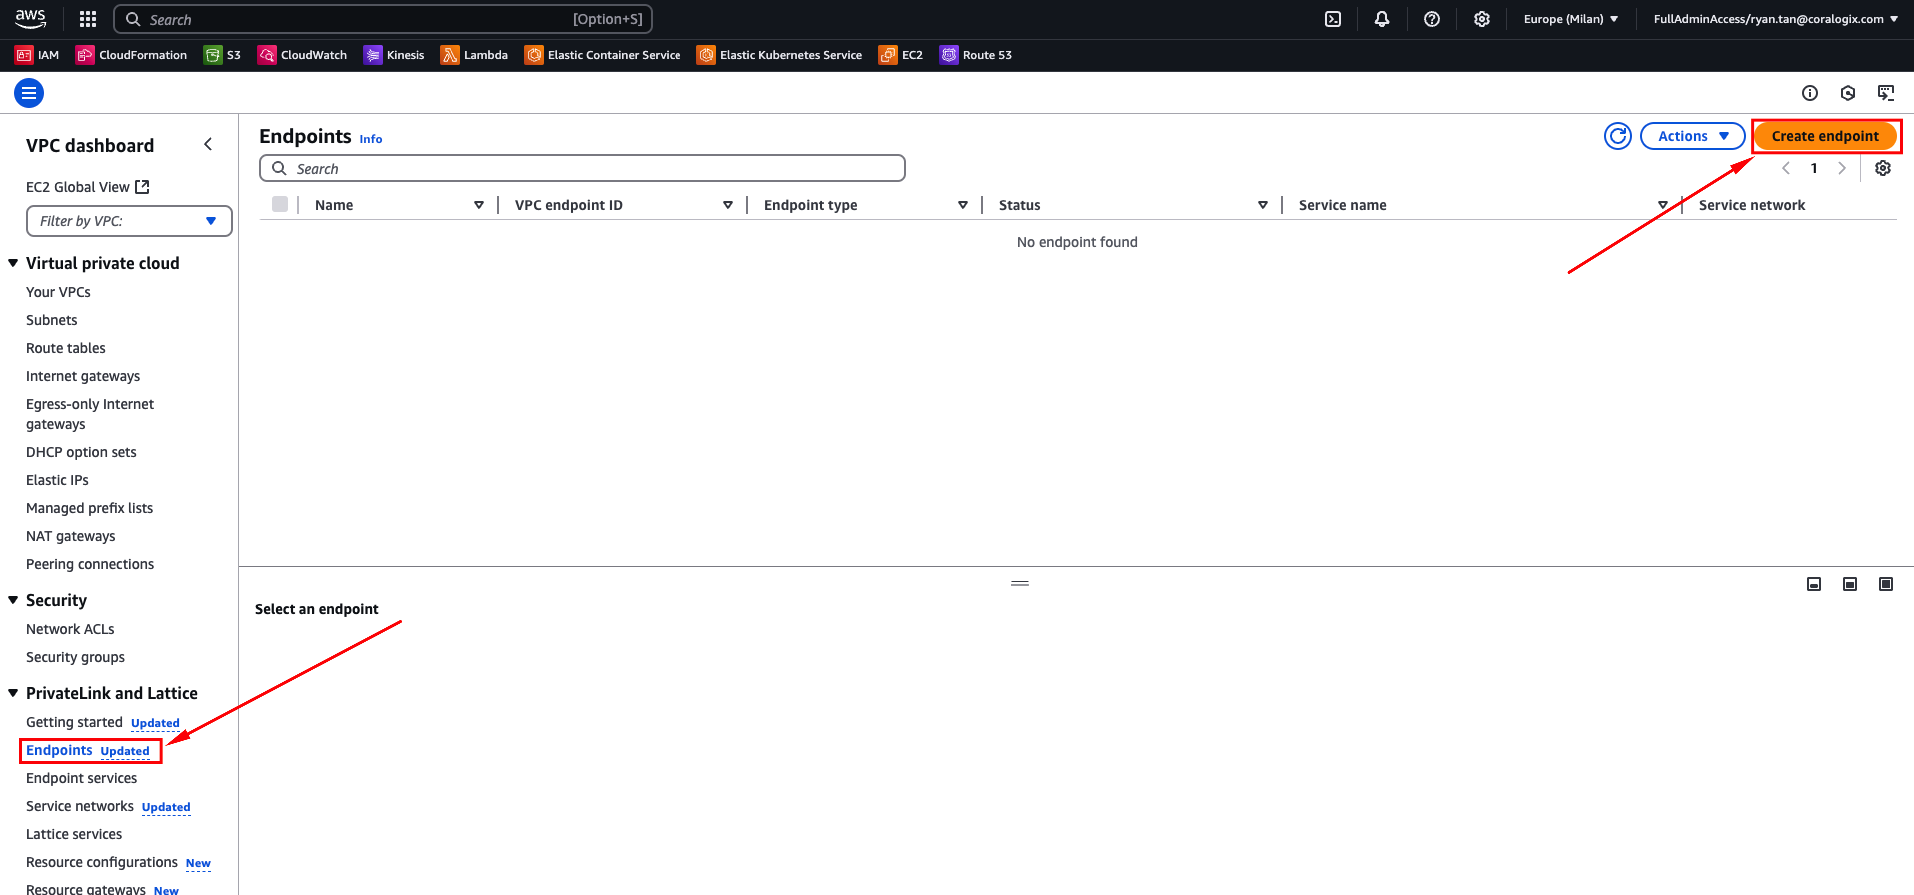This screenshot has height=895, width=1914.
Task: Open table preferences gear icon
Action: [x=1882, y=168]
